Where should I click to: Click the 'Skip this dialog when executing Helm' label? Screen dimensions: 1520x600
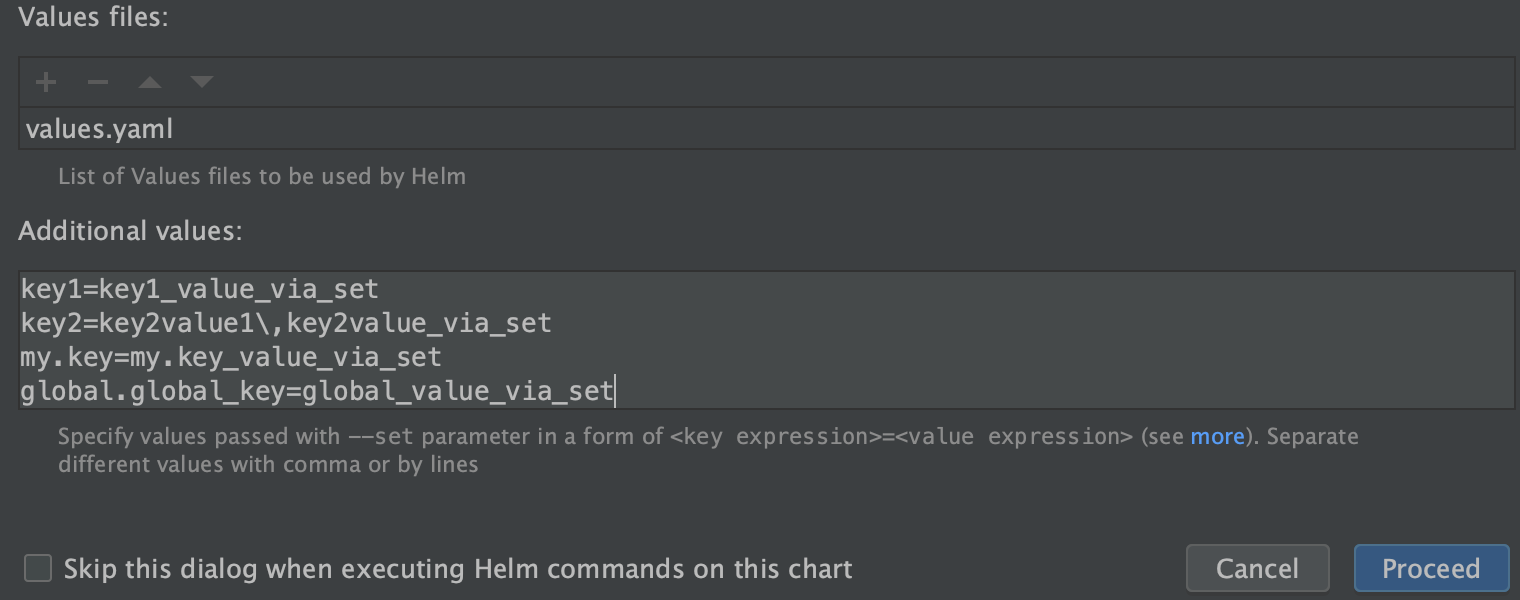[458, 569]
